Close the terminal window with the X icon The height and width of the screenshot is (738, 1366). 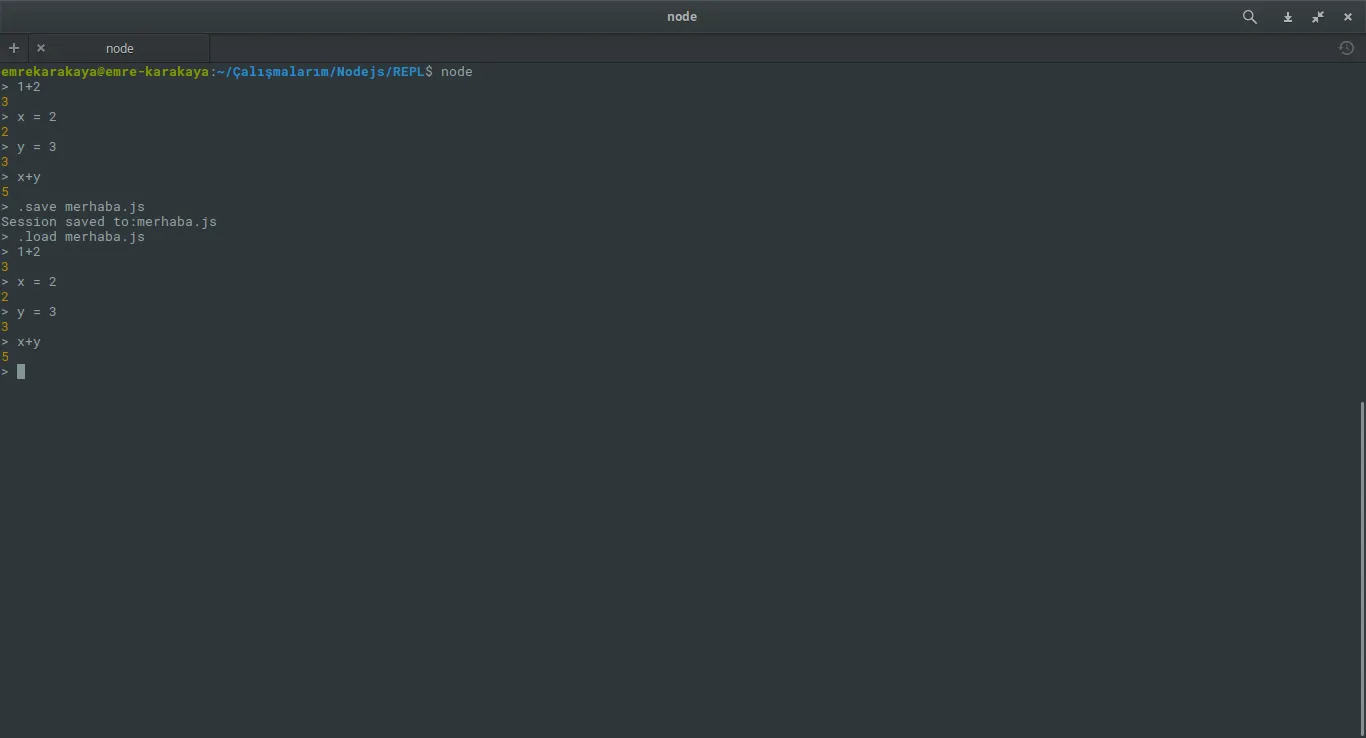[x=1347, y=17]
